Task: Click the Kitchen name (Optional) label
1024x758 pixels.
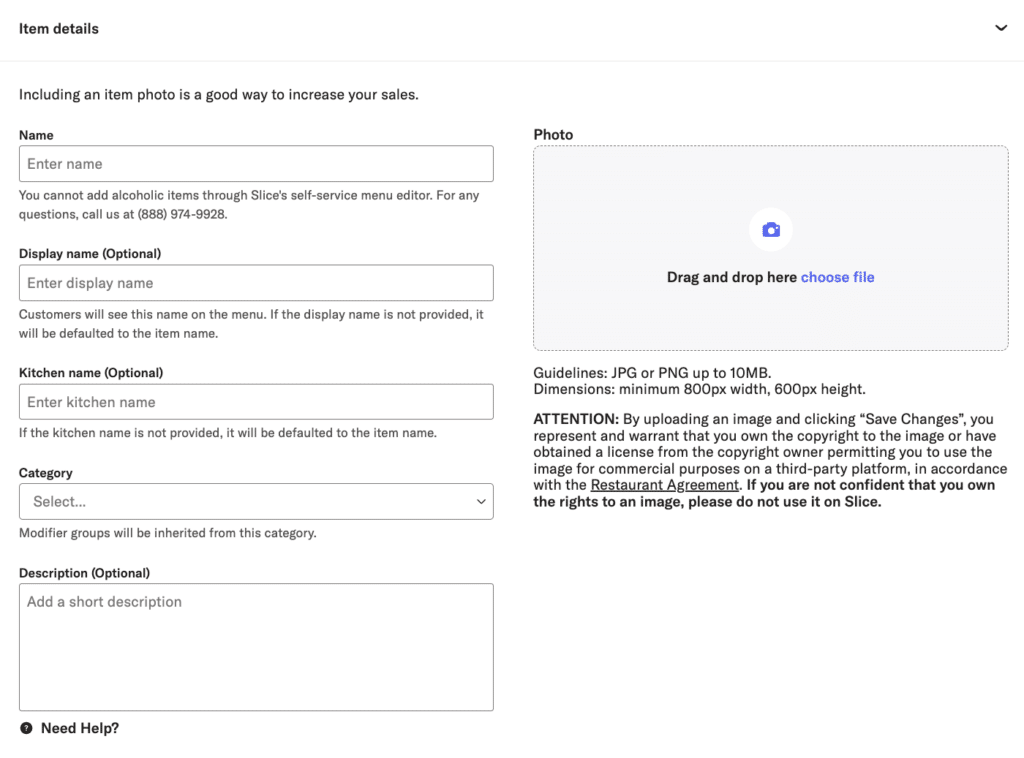Action: pos(91,373)
